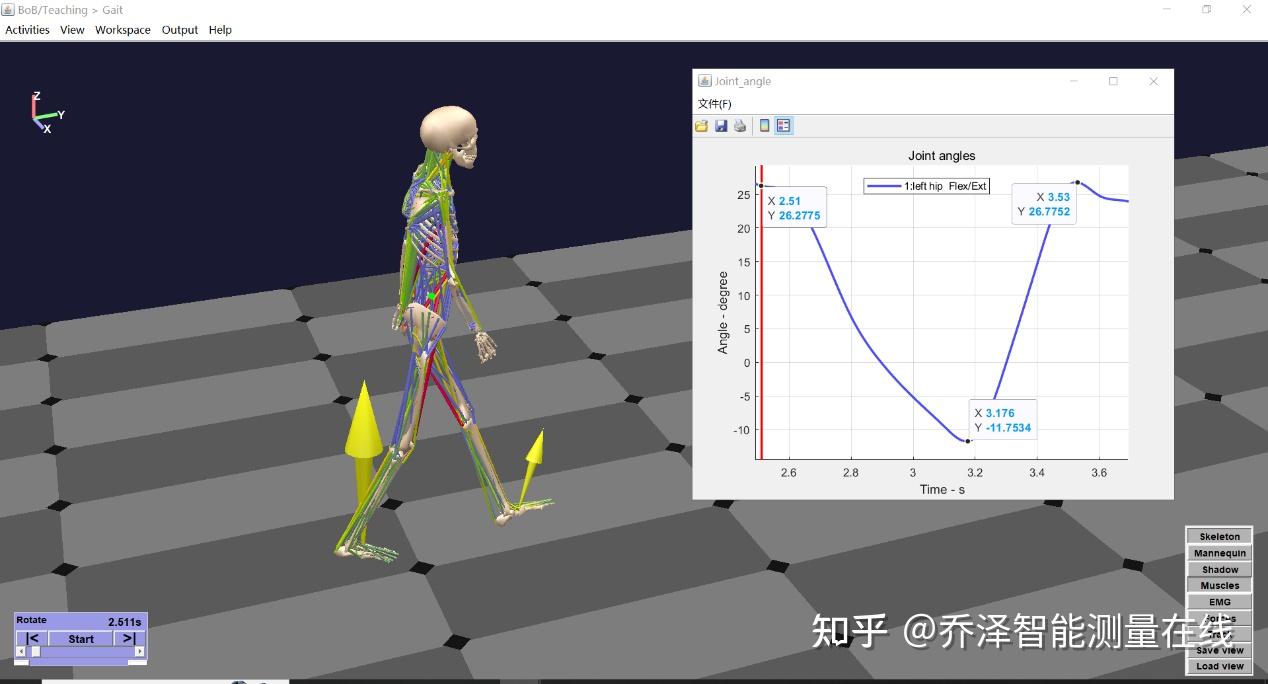The height and width of the screenshot is (684, 1268).
Task: Open the Output menu
Action: 179,29
